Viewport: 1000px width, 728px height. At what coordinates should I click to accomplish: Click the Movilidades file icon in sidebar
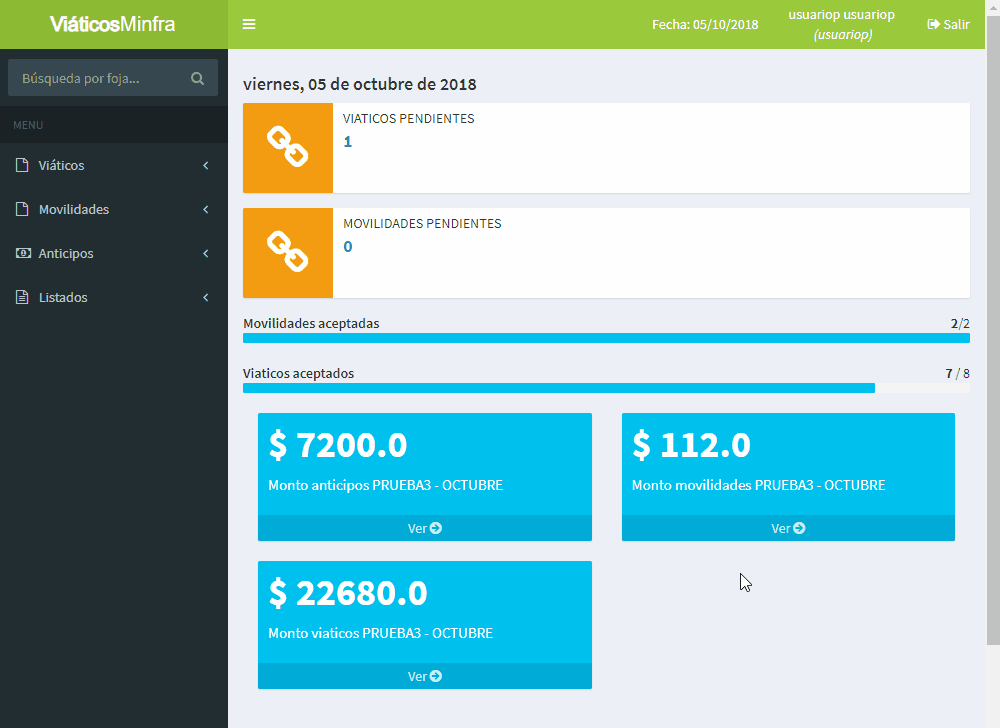point(22,209)
